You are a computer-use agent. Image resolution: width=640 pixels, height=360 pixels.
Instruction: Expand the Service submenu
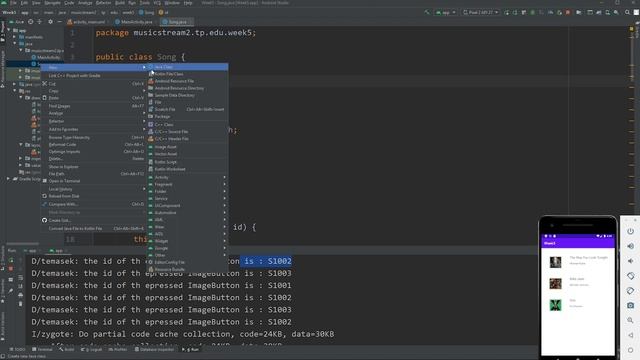point(187,198)
